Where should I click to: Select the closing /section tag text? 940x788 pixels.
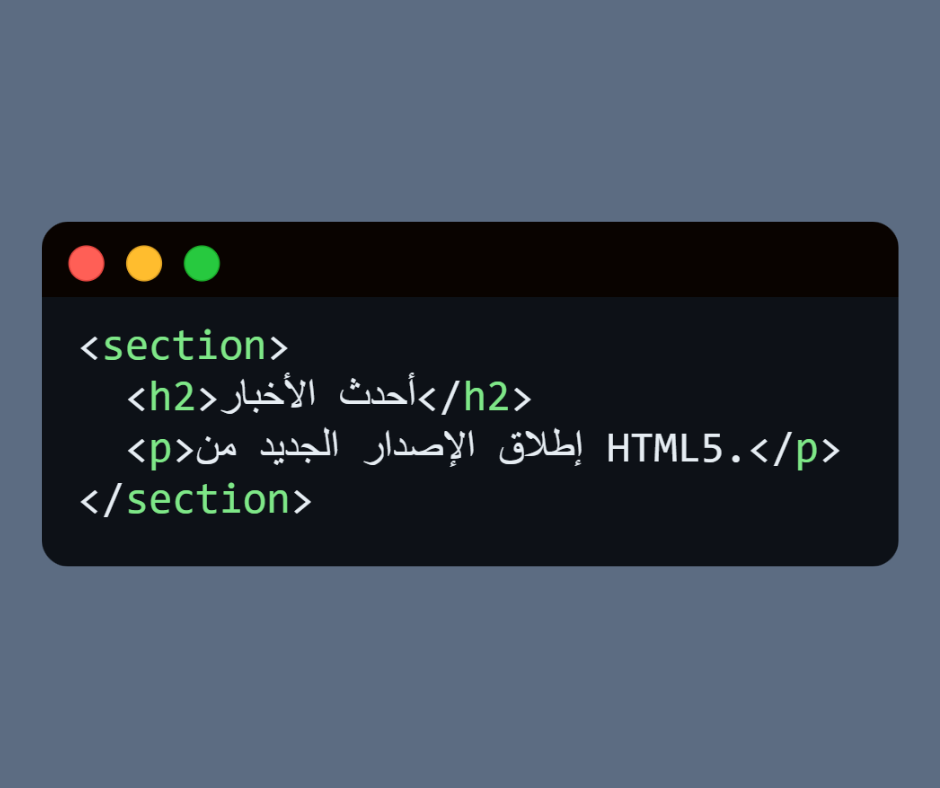tap(196, 500)
